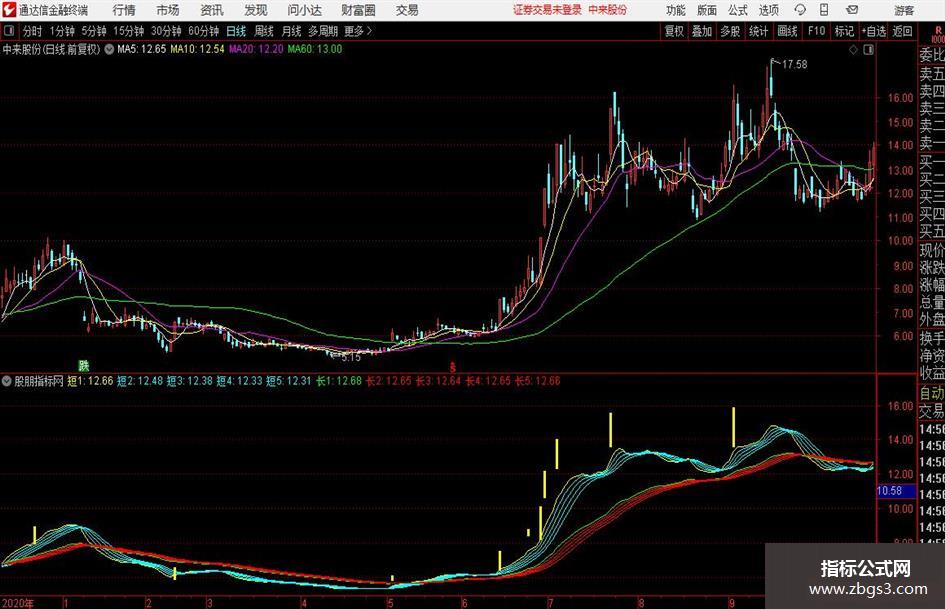Expand the indicator dropdown next to 中来股份(日线 前复权)
Screen dimensions: 945x609
tap(108, 49)
